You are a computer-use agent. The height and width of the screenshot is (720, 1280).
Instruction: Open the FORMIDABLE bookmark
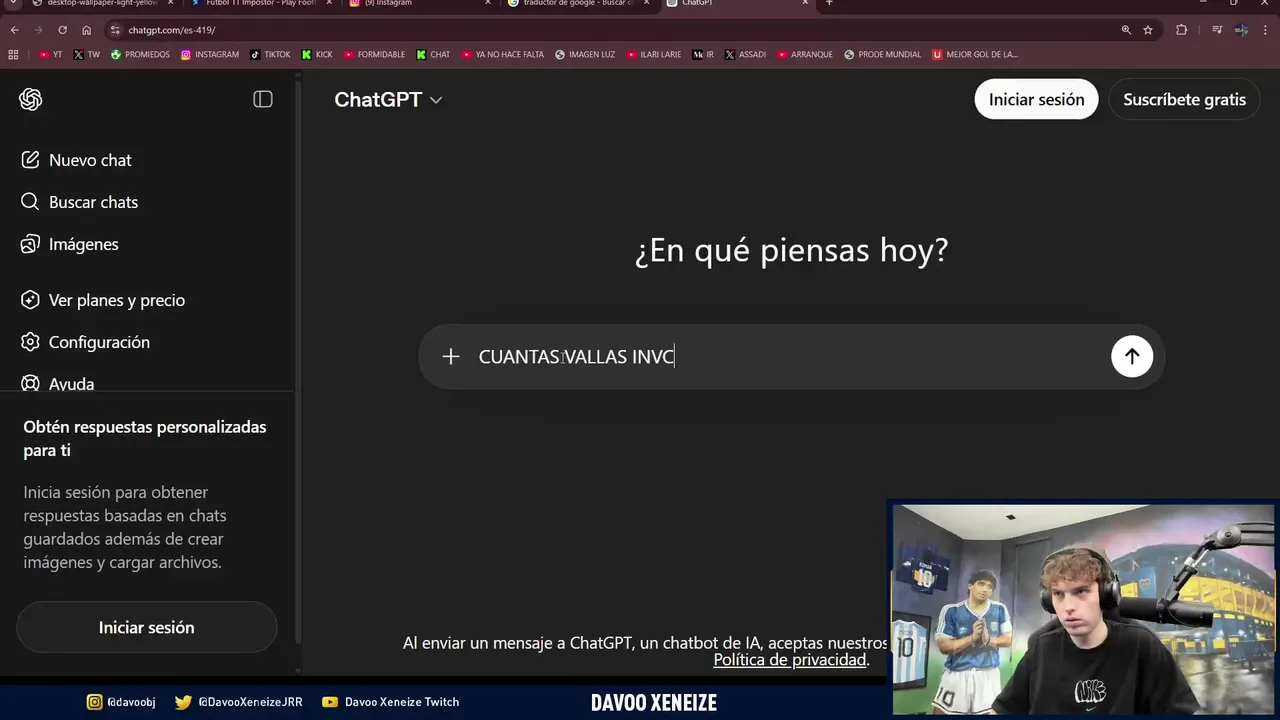click(x=375, y=54)
